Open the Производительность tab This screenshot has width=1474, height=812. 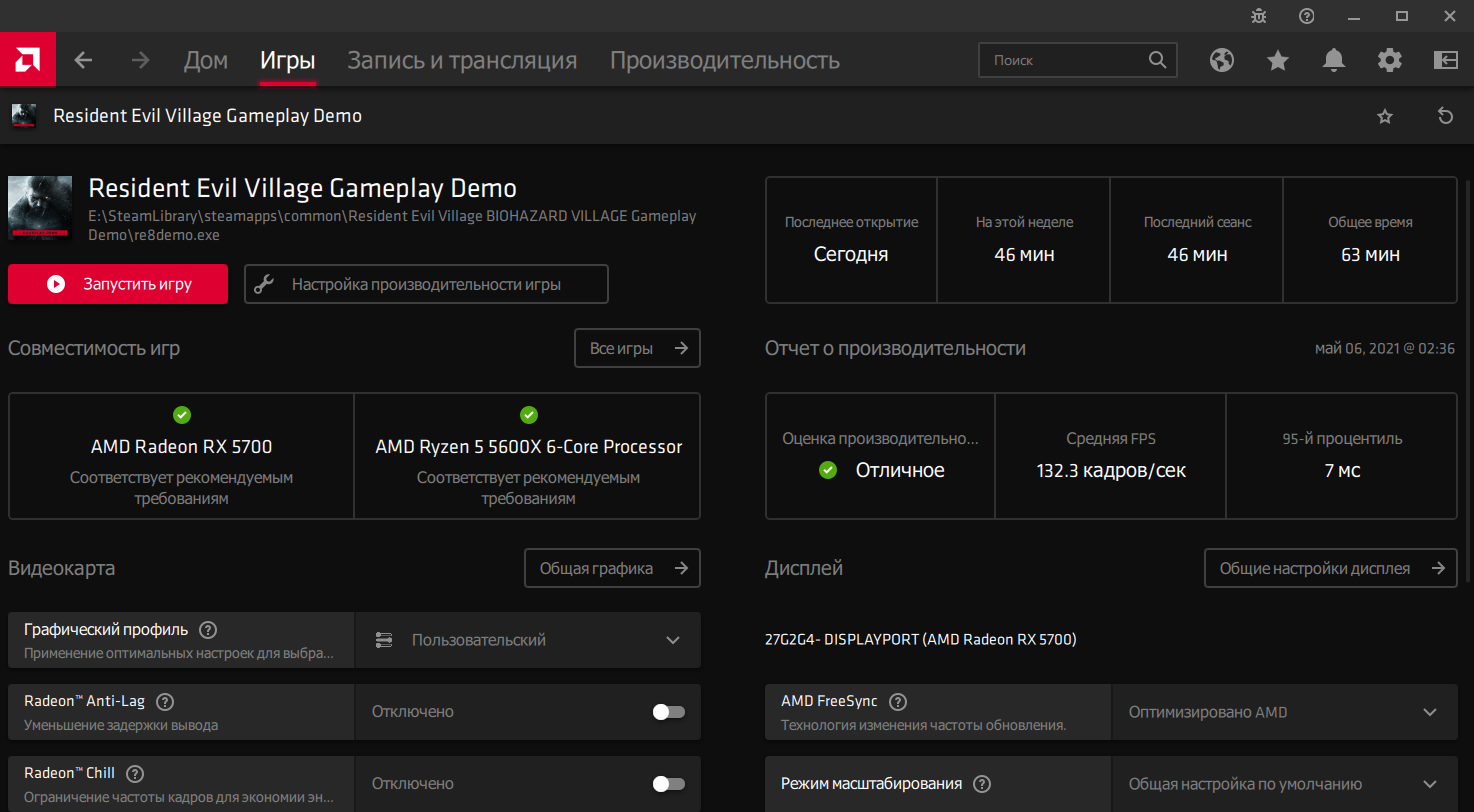coord(725,60)
